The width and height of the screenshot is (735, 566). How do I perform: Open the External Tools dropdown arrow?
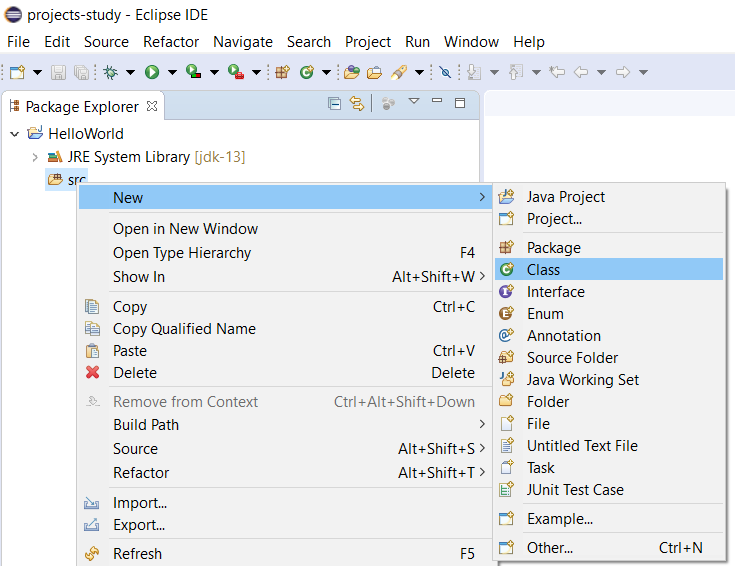[256, 73]
